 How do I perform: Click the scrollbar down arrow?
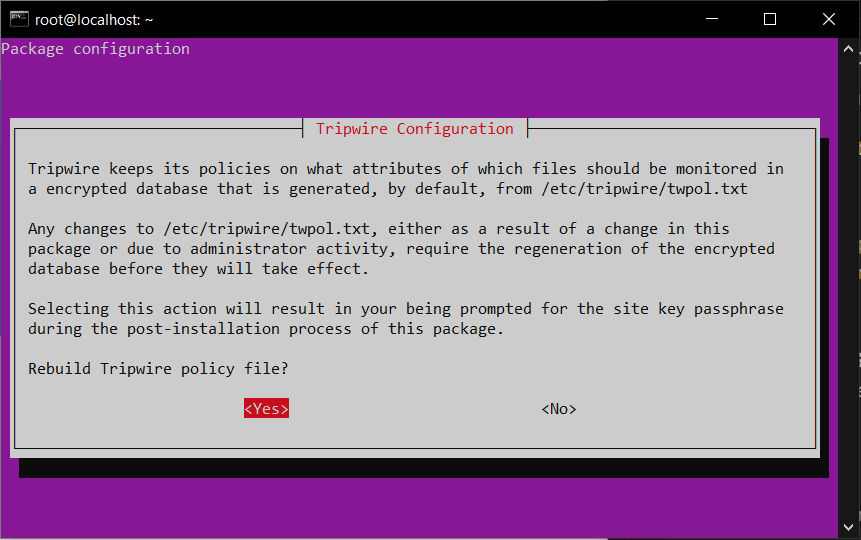pyautogui.click(x=848, y=527)
